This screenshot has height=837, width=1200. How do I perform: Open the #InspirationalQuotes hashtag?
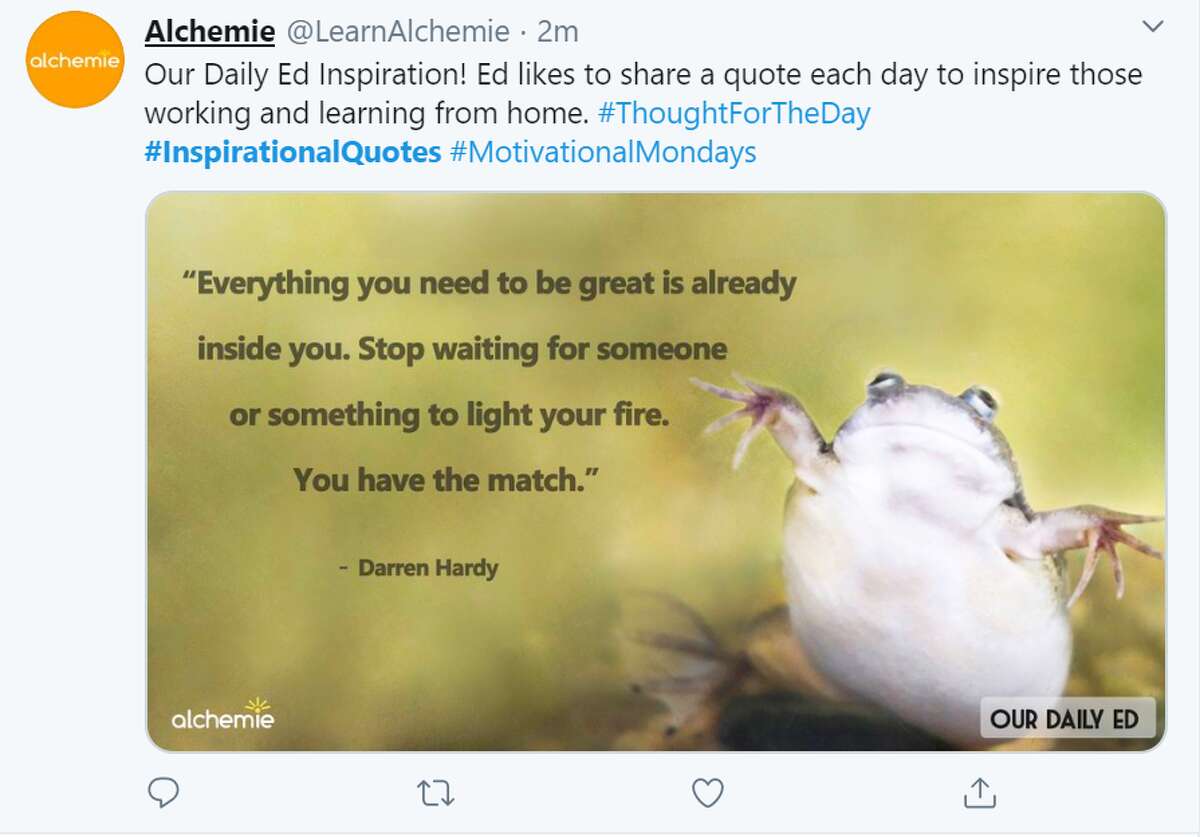click(x=294, y=152)
